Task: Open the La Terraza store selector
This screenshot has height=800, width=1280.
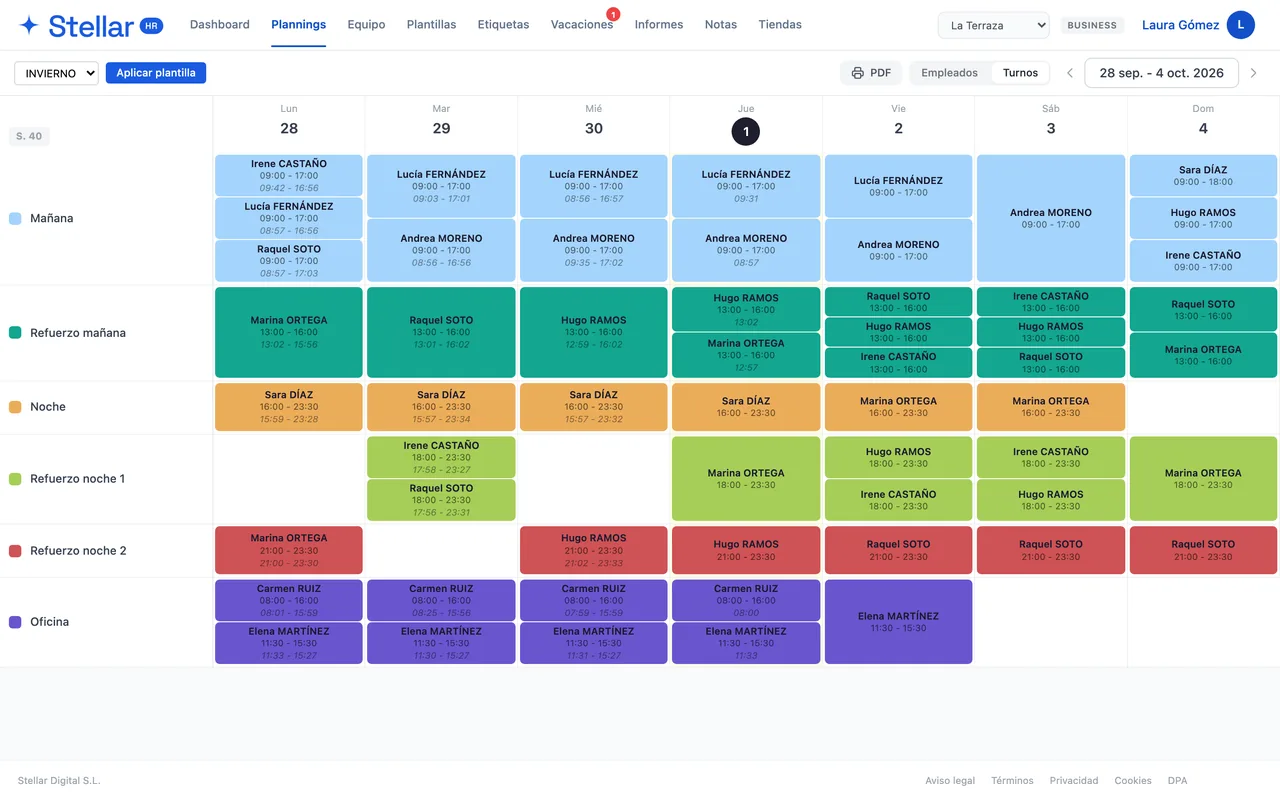Action: (x=993, y=25)
